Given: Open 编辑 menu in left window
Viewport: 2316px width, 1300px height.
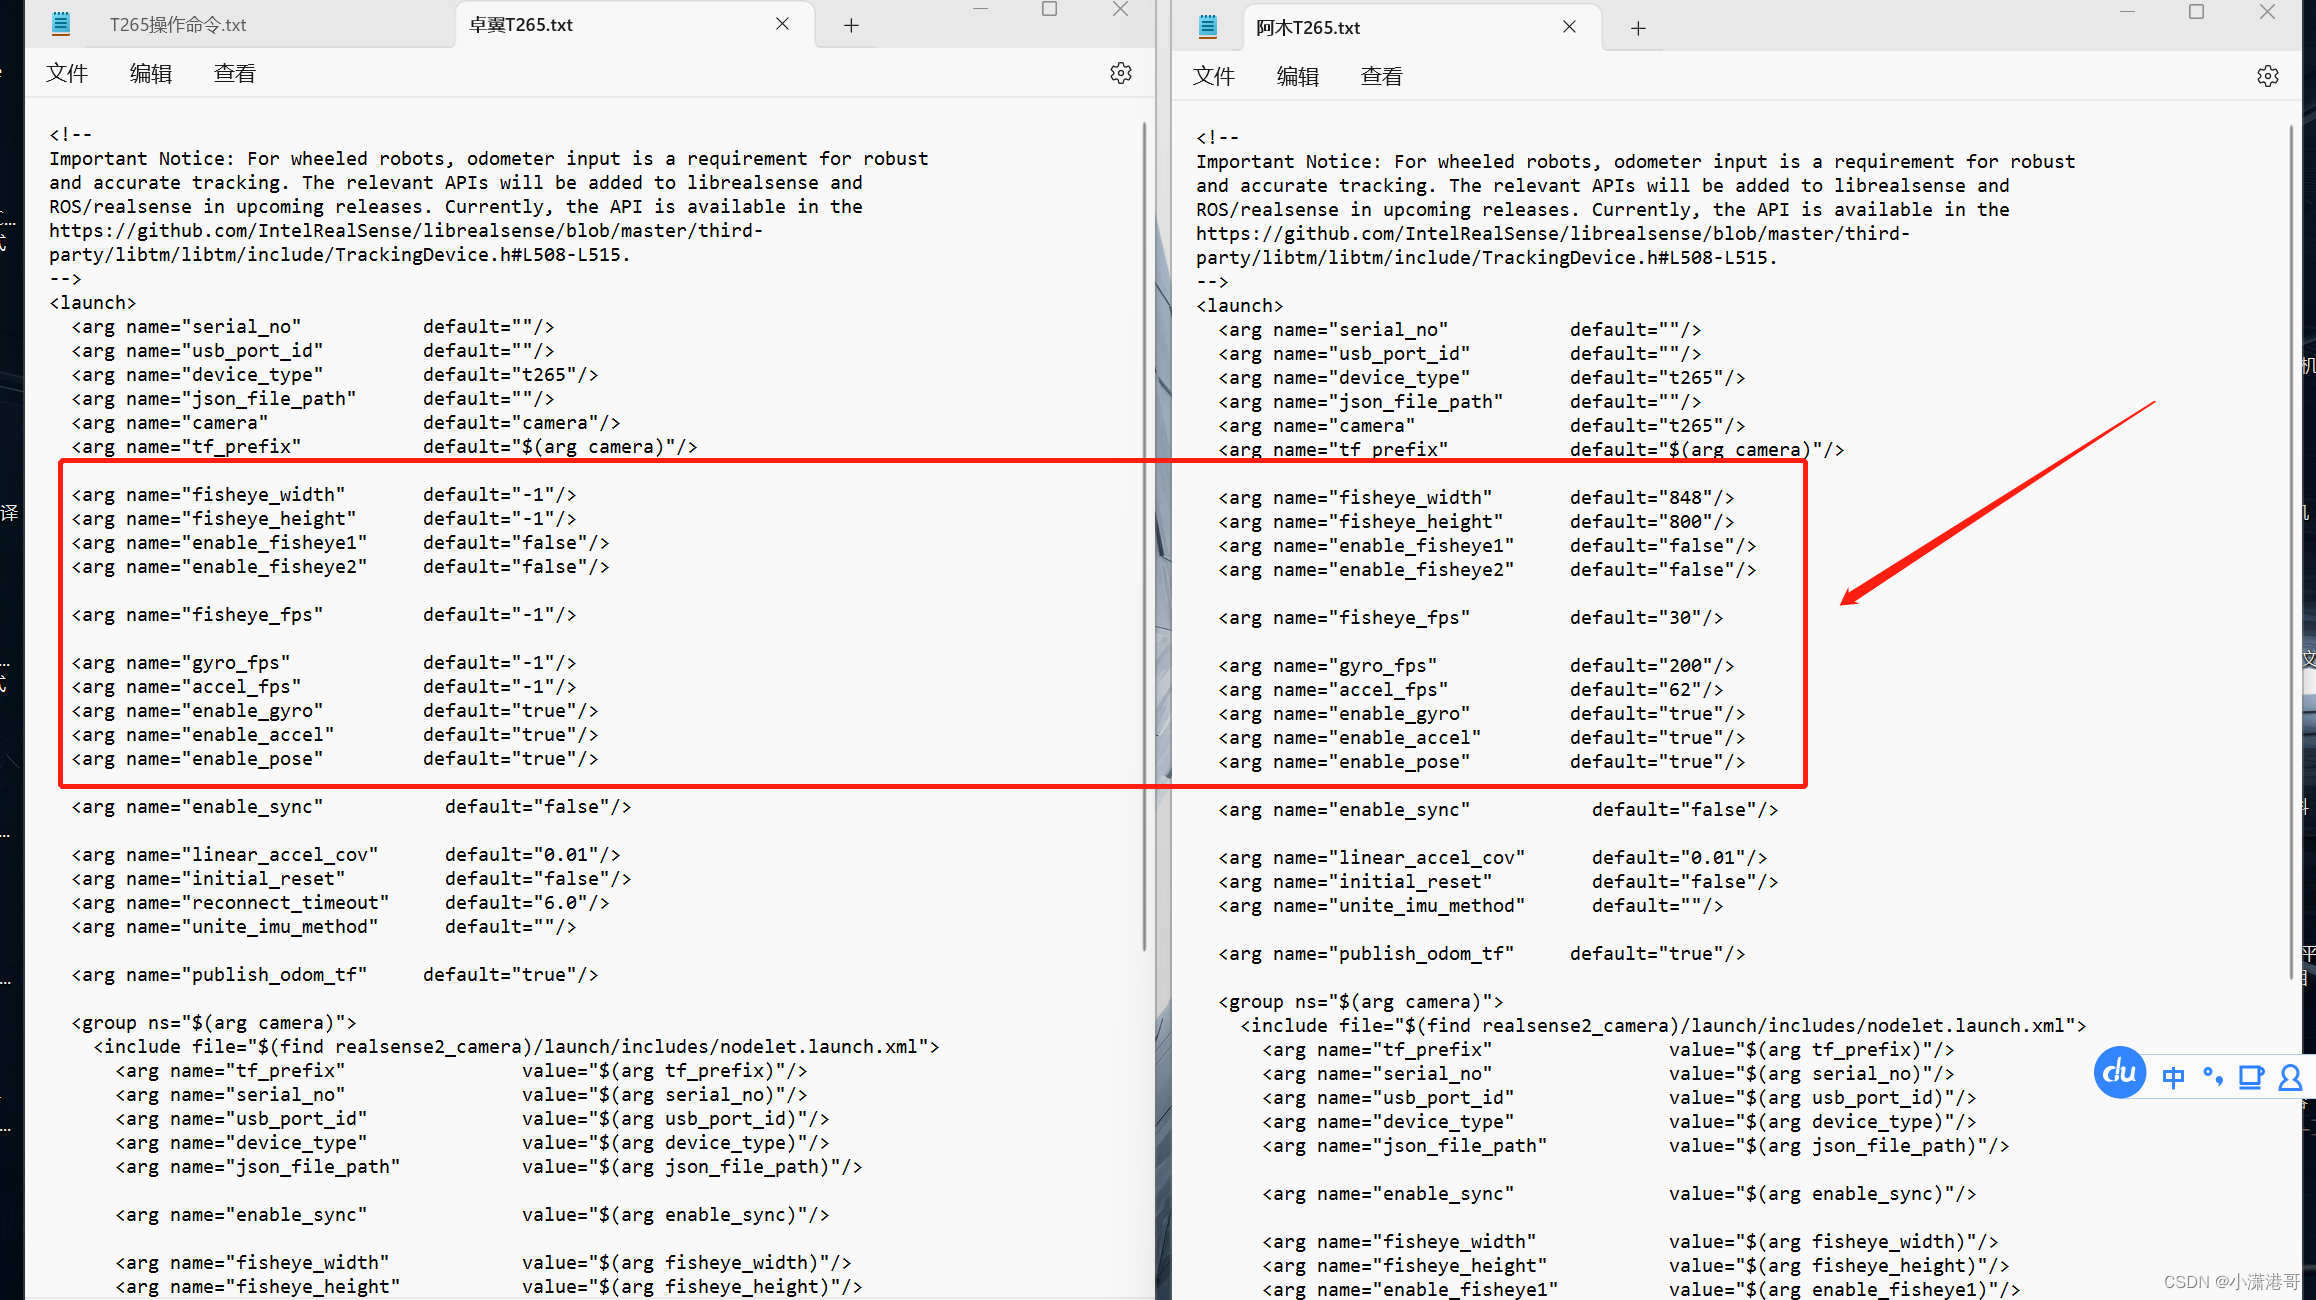Looking at the screenshot, I should [x=151, y=73].
